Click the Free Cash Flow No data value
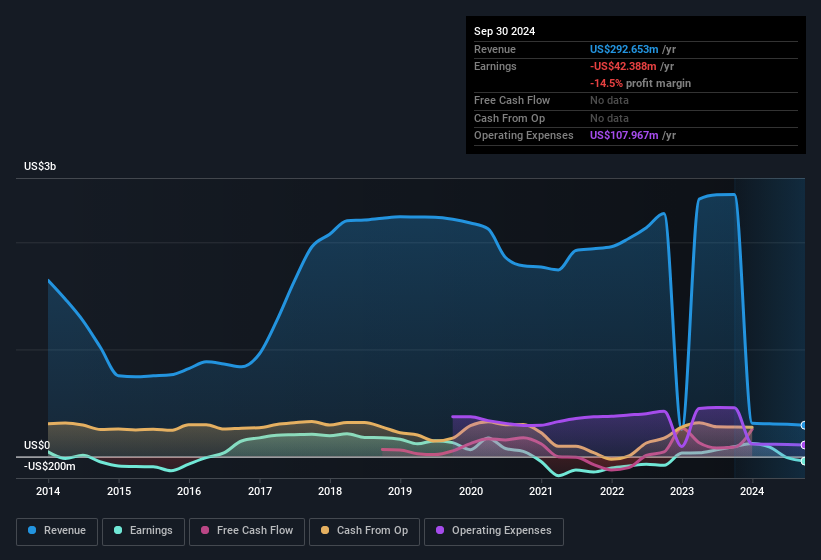This screenshot has height=560, width=821. coord(609,100)
